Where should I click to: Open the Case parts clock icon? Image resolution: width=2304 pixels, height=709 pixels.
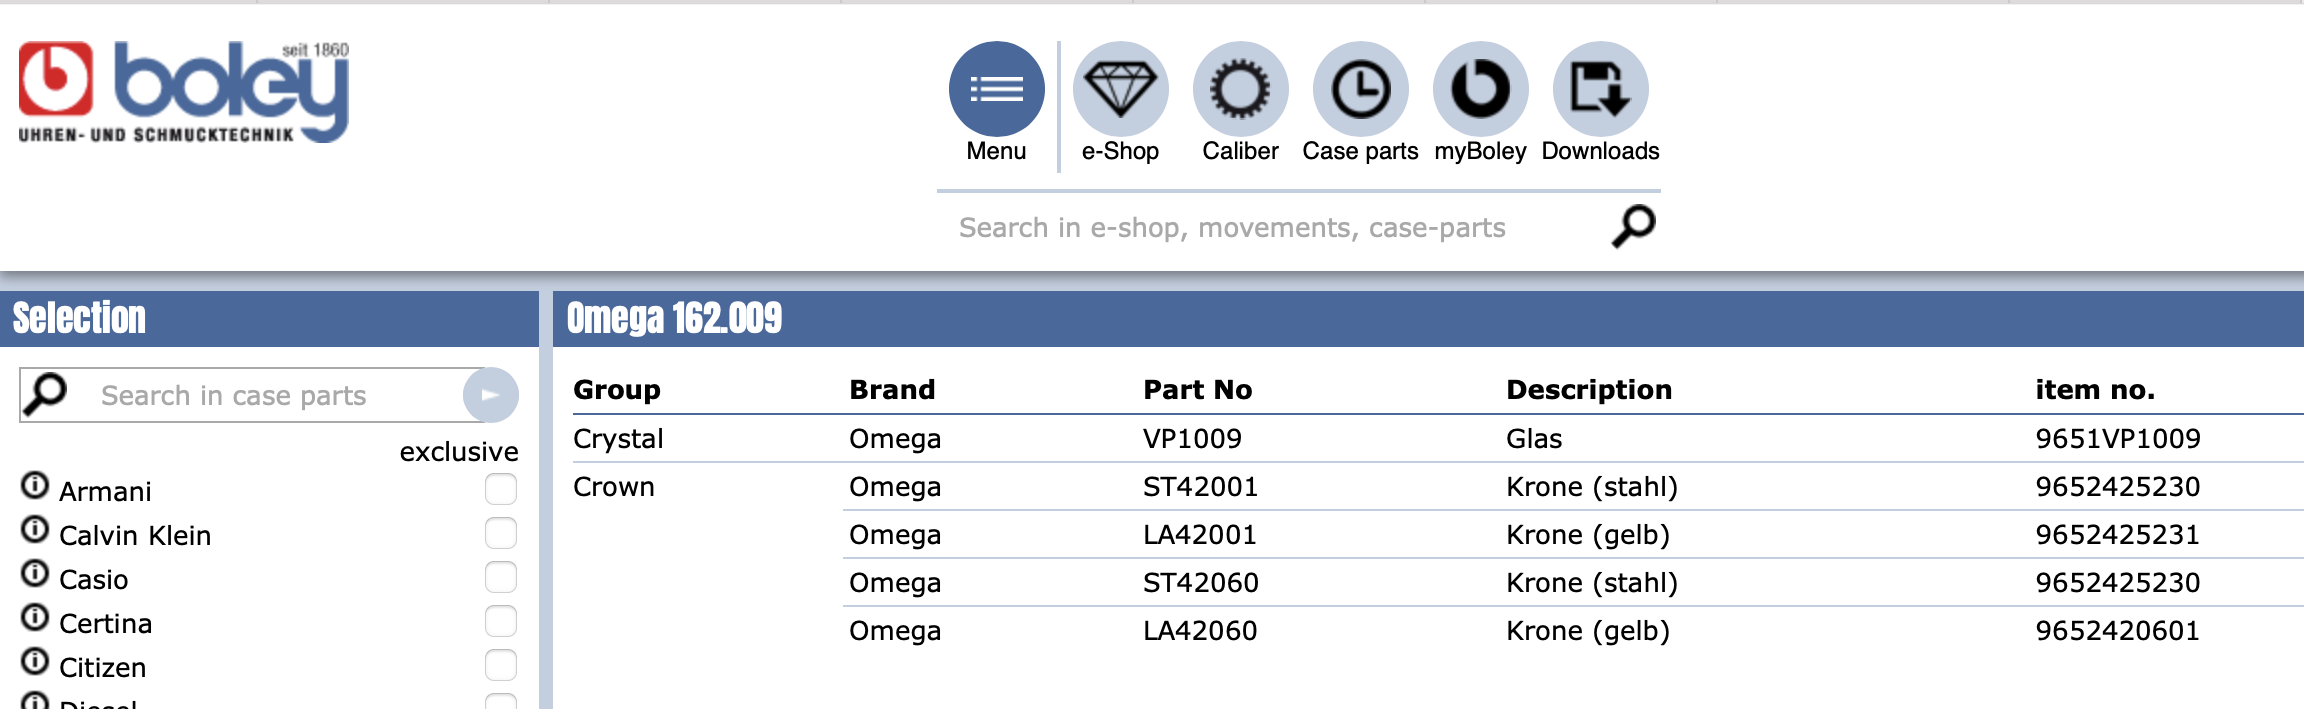click(1360, 90)
